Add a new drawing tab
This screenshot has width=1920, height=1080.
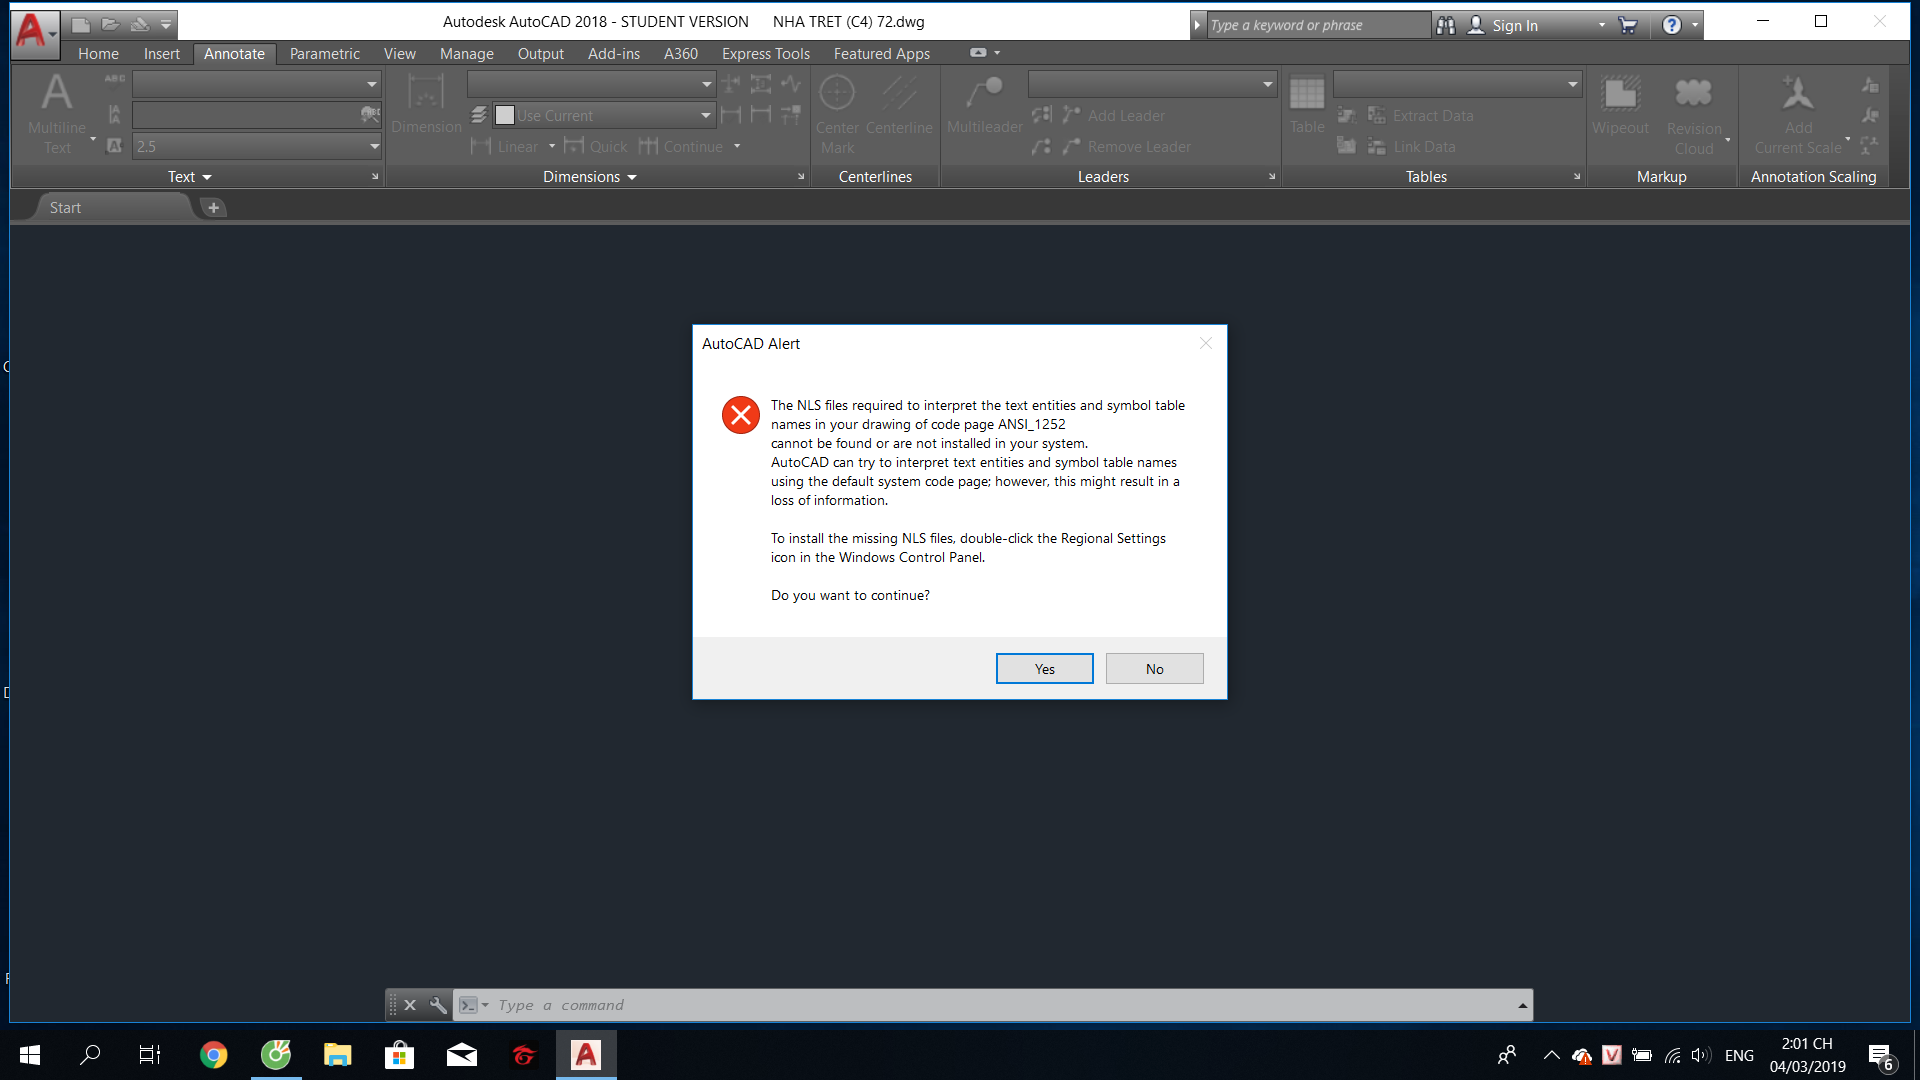pyautogui.click(x=213, y=208)
